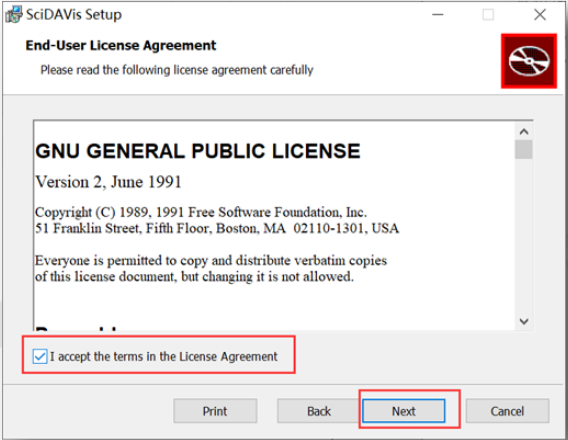
Task: Click the red disc logo image
Action: 529,61
